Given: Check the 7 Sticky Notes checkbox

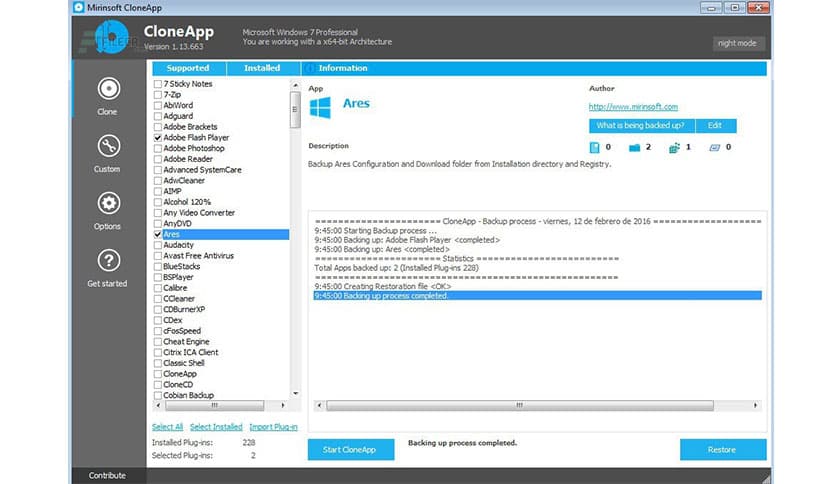Looking at the screenshot, I should pos(158,84).
